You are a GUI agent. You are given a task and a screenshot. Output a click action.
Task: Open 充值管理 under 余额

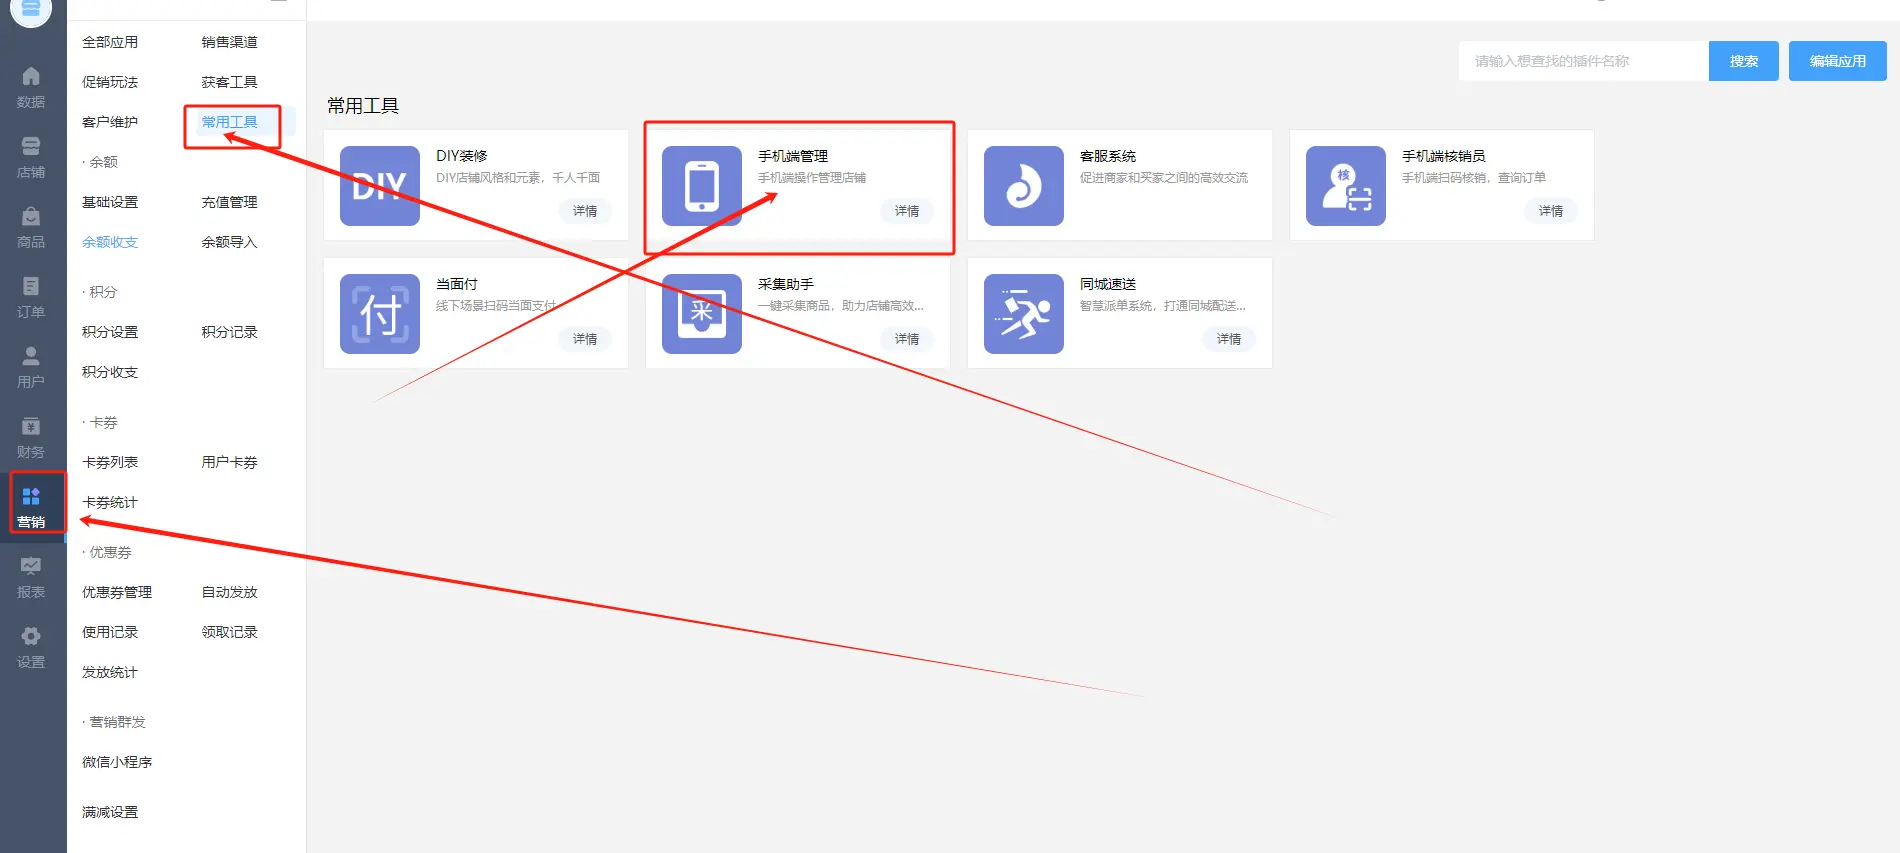click(x=229, y=202)
